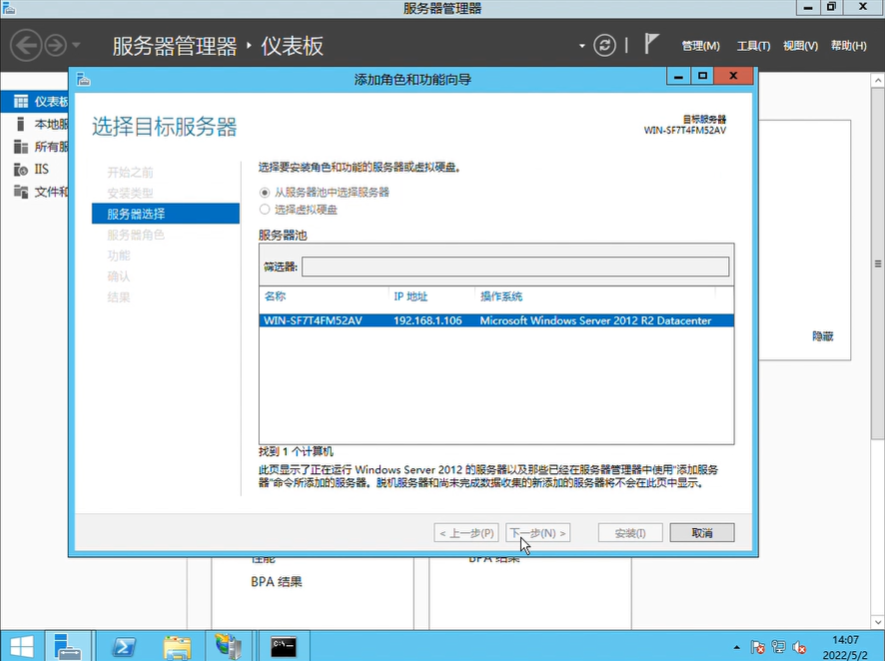885x661 pixels.
Task: Click the 安装(I) install button
Action: [x=630, y=533]
